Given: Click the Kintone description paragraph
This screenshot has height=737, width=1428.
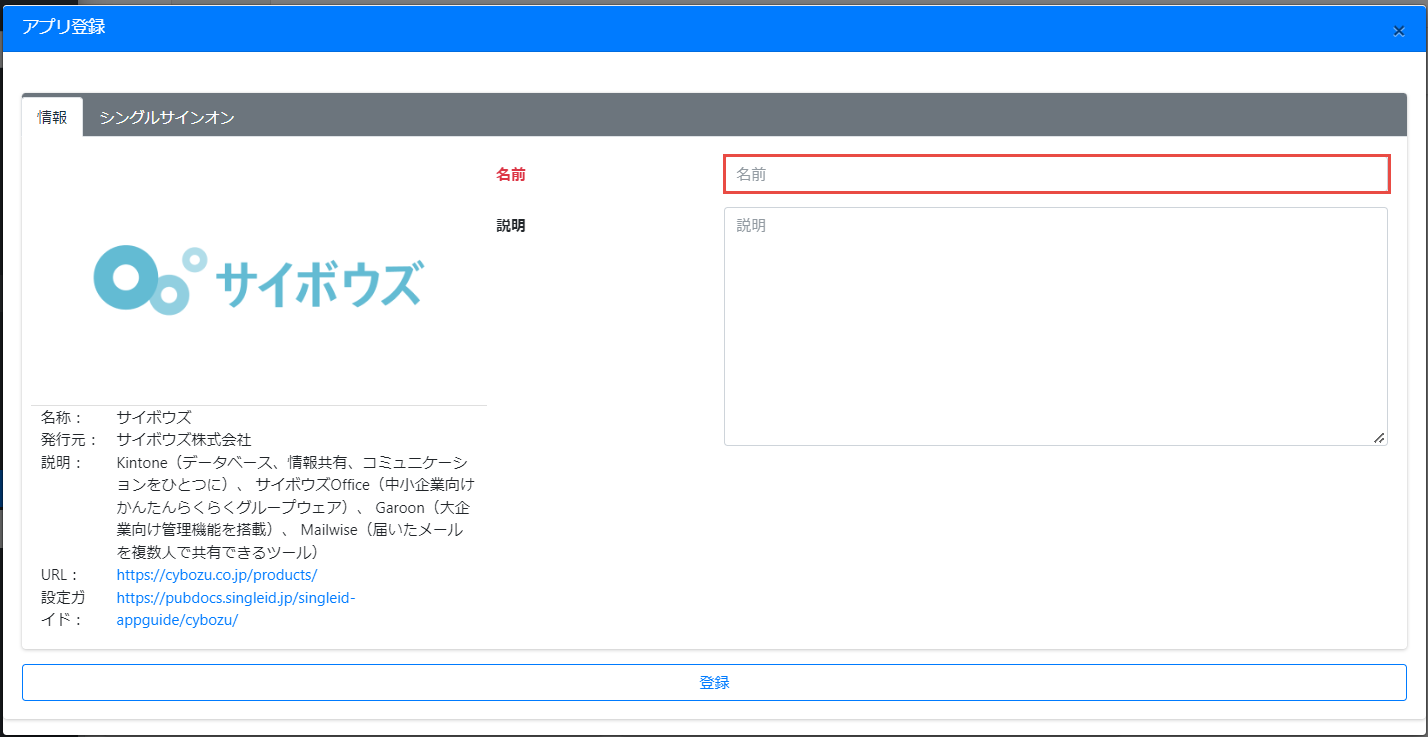Looking at the screenshot, I should 295,507.
